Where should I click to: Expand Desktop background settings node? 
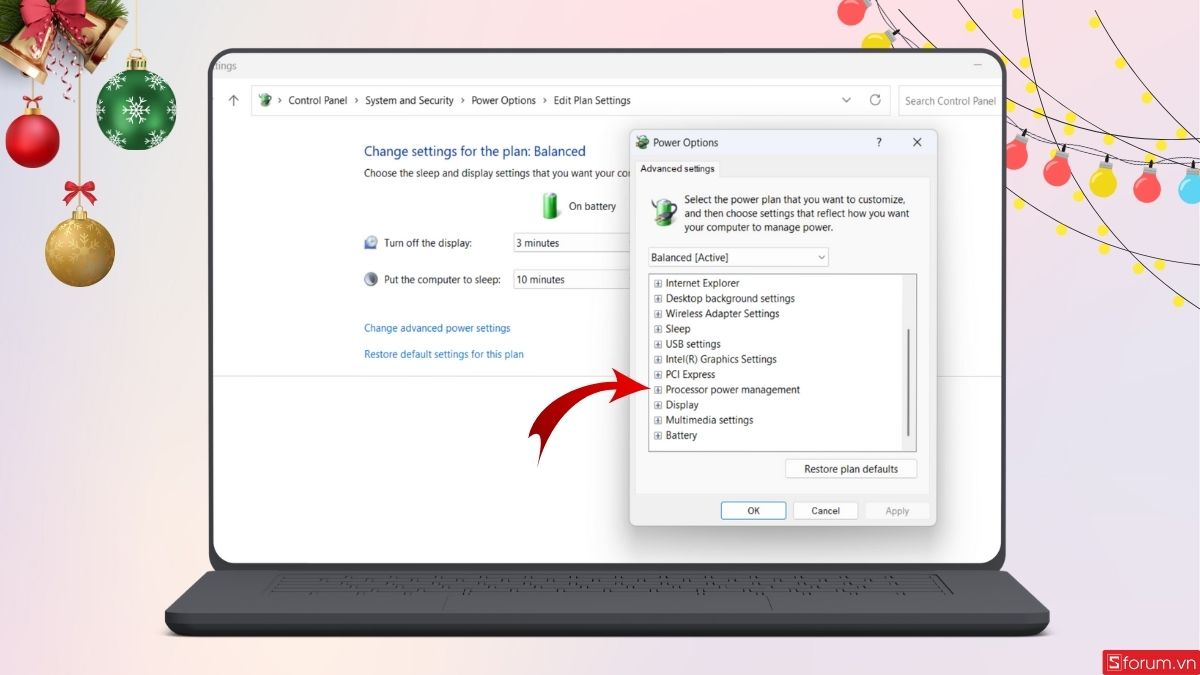pos(658,298)
